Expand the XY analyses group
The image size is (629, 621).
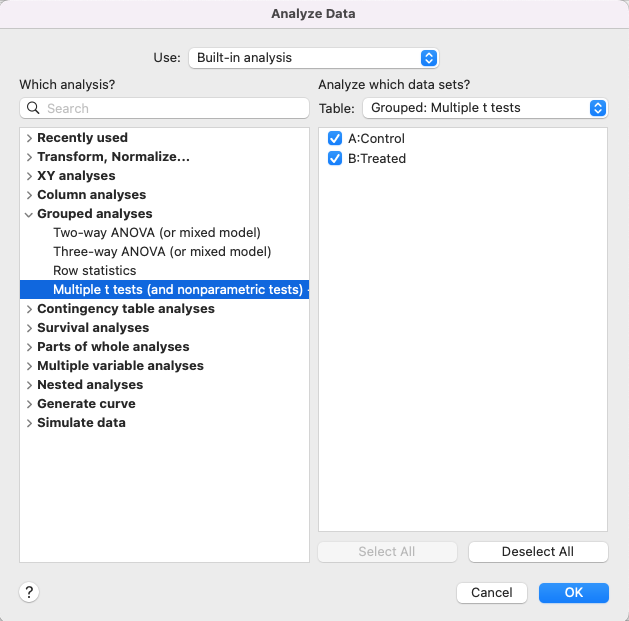29,176
